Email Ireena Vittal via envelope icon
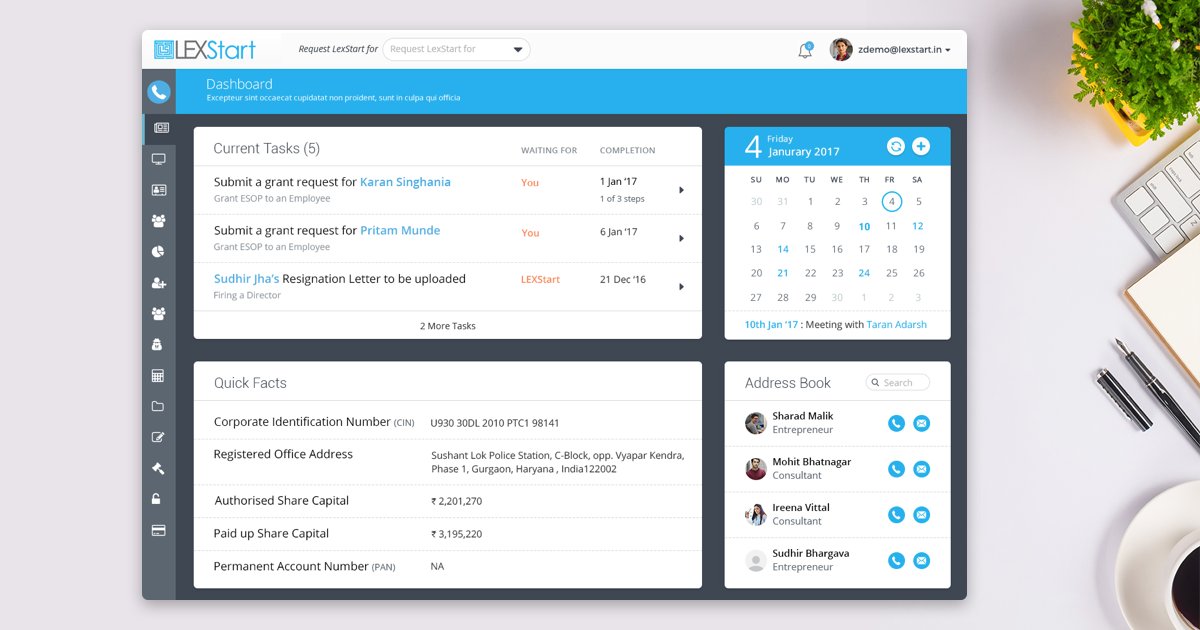Viewport: 1200px width, 630px height. tap(921, 515)
